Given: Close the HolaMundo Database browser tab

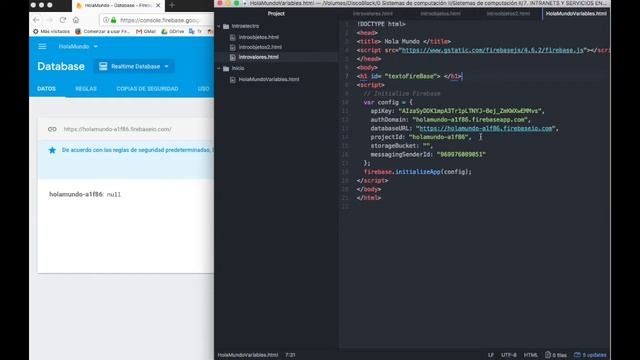Looking at the screenshot, I should (x=158, y=5).
